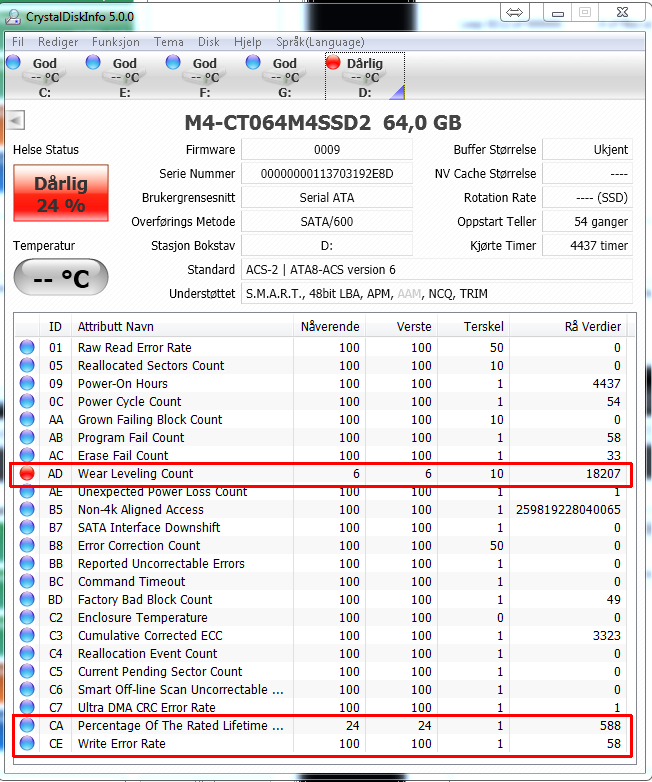Image resolution: width=652 pixels, height=782 pixels.
Task: Click the blue status icon of Current Pending Sector Count
Action: (x=27, y=671)
